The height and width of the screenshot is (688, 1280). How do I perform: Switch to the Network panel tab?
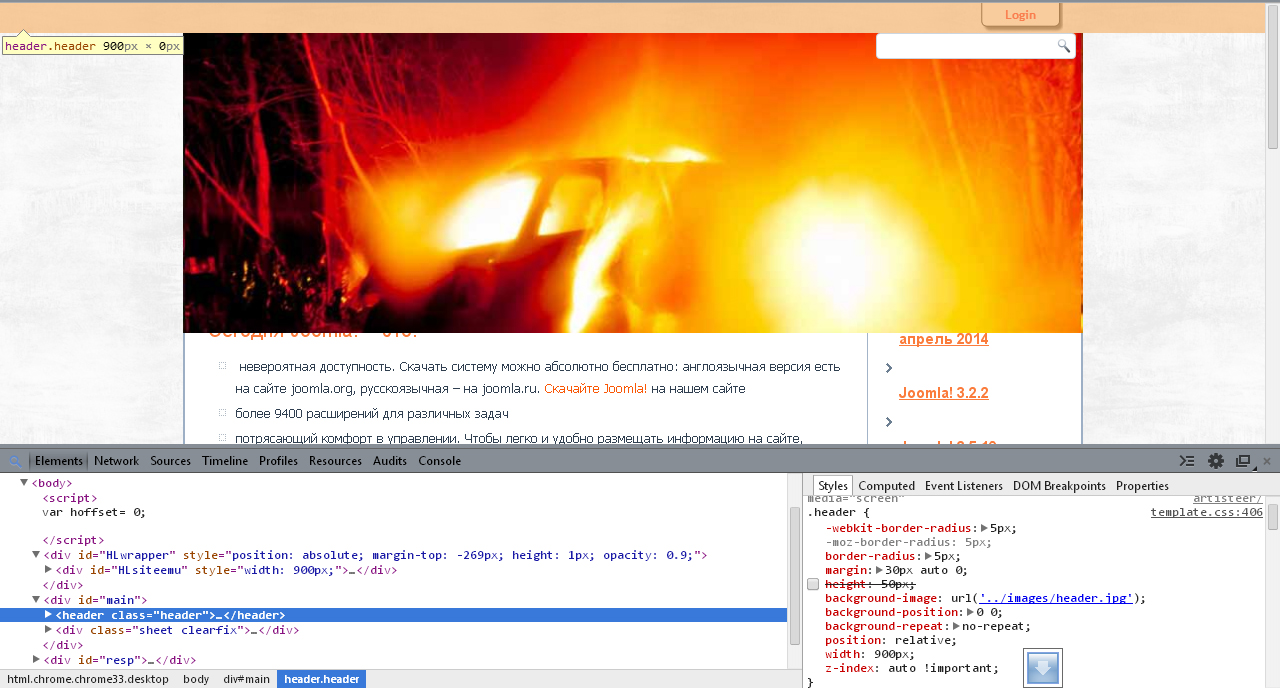[x=116, y=461]
